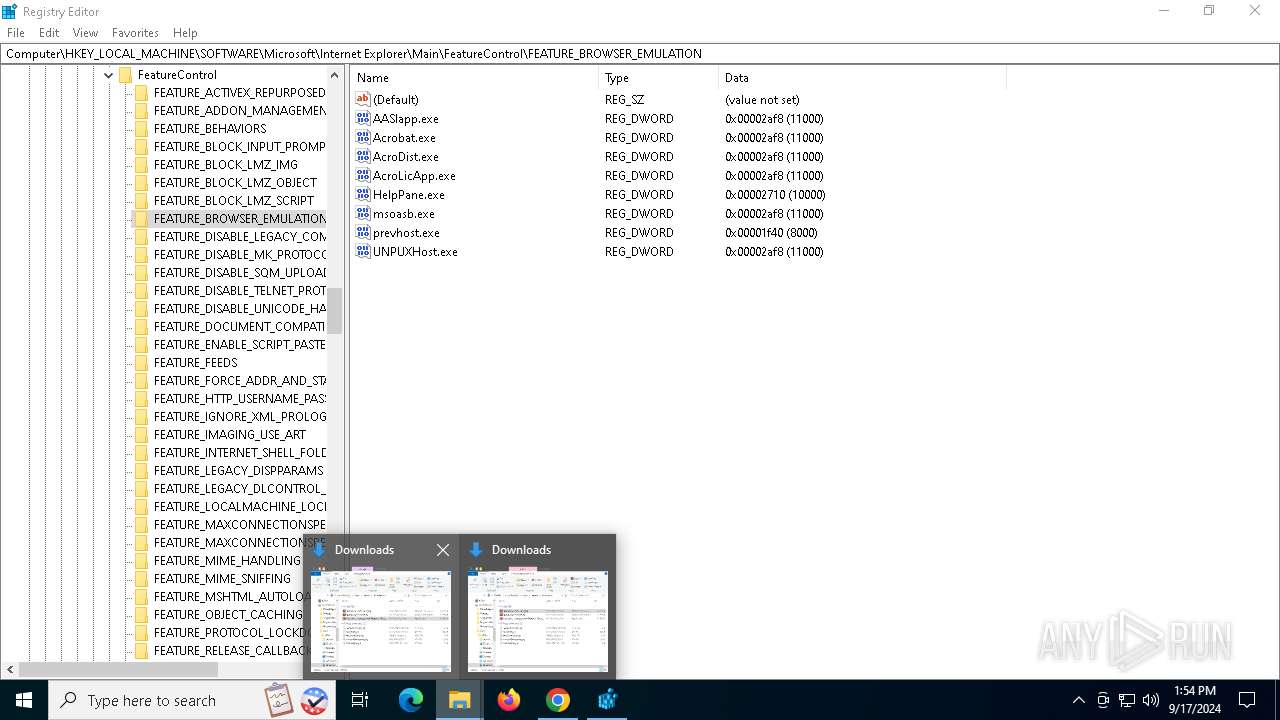Image resolution: width=1280 pixels, height=720 pixels.
Task: Click the AcroDist.exe value icon
Action: pyautogui.click(x=363, y=156)
